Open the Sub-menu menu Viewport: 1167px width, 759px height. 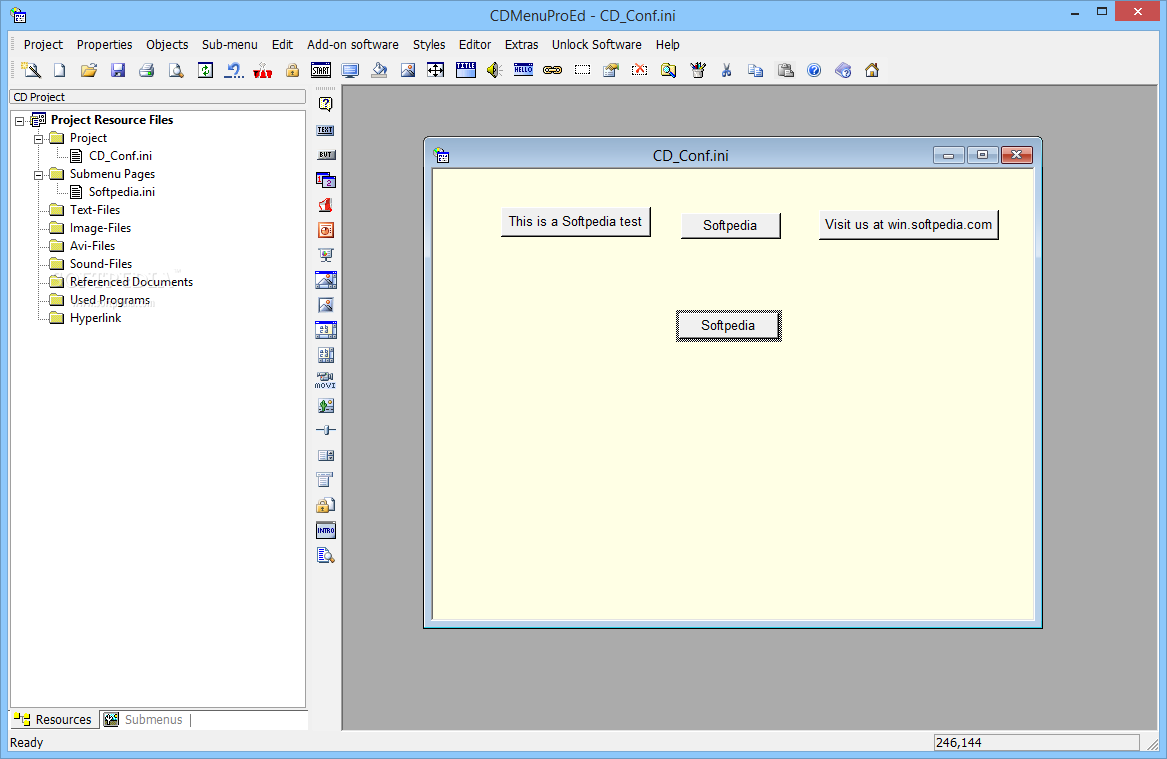(229, 45)
